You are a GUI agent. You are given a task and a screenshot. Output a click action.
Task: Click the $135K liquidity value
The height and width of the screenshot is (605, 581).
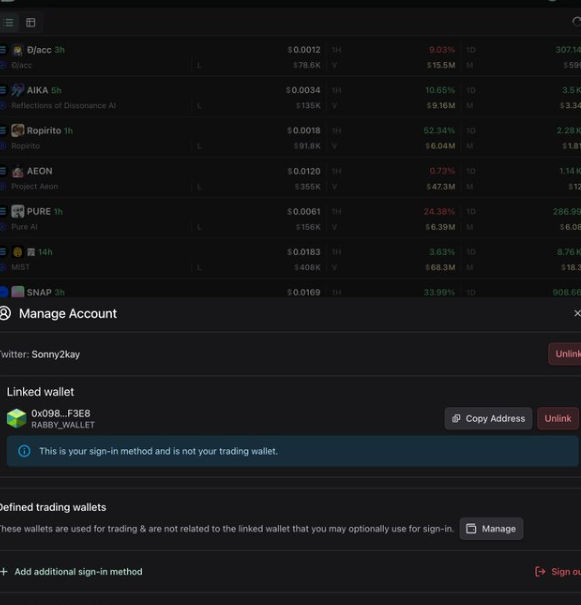tap(308, 106)
